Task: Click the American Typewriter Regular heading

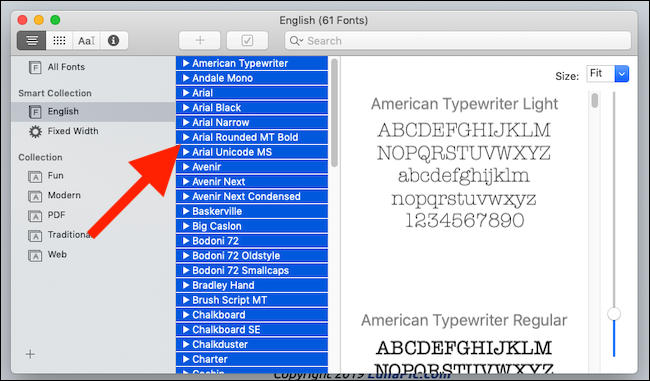Action: (x=464, y=320)
